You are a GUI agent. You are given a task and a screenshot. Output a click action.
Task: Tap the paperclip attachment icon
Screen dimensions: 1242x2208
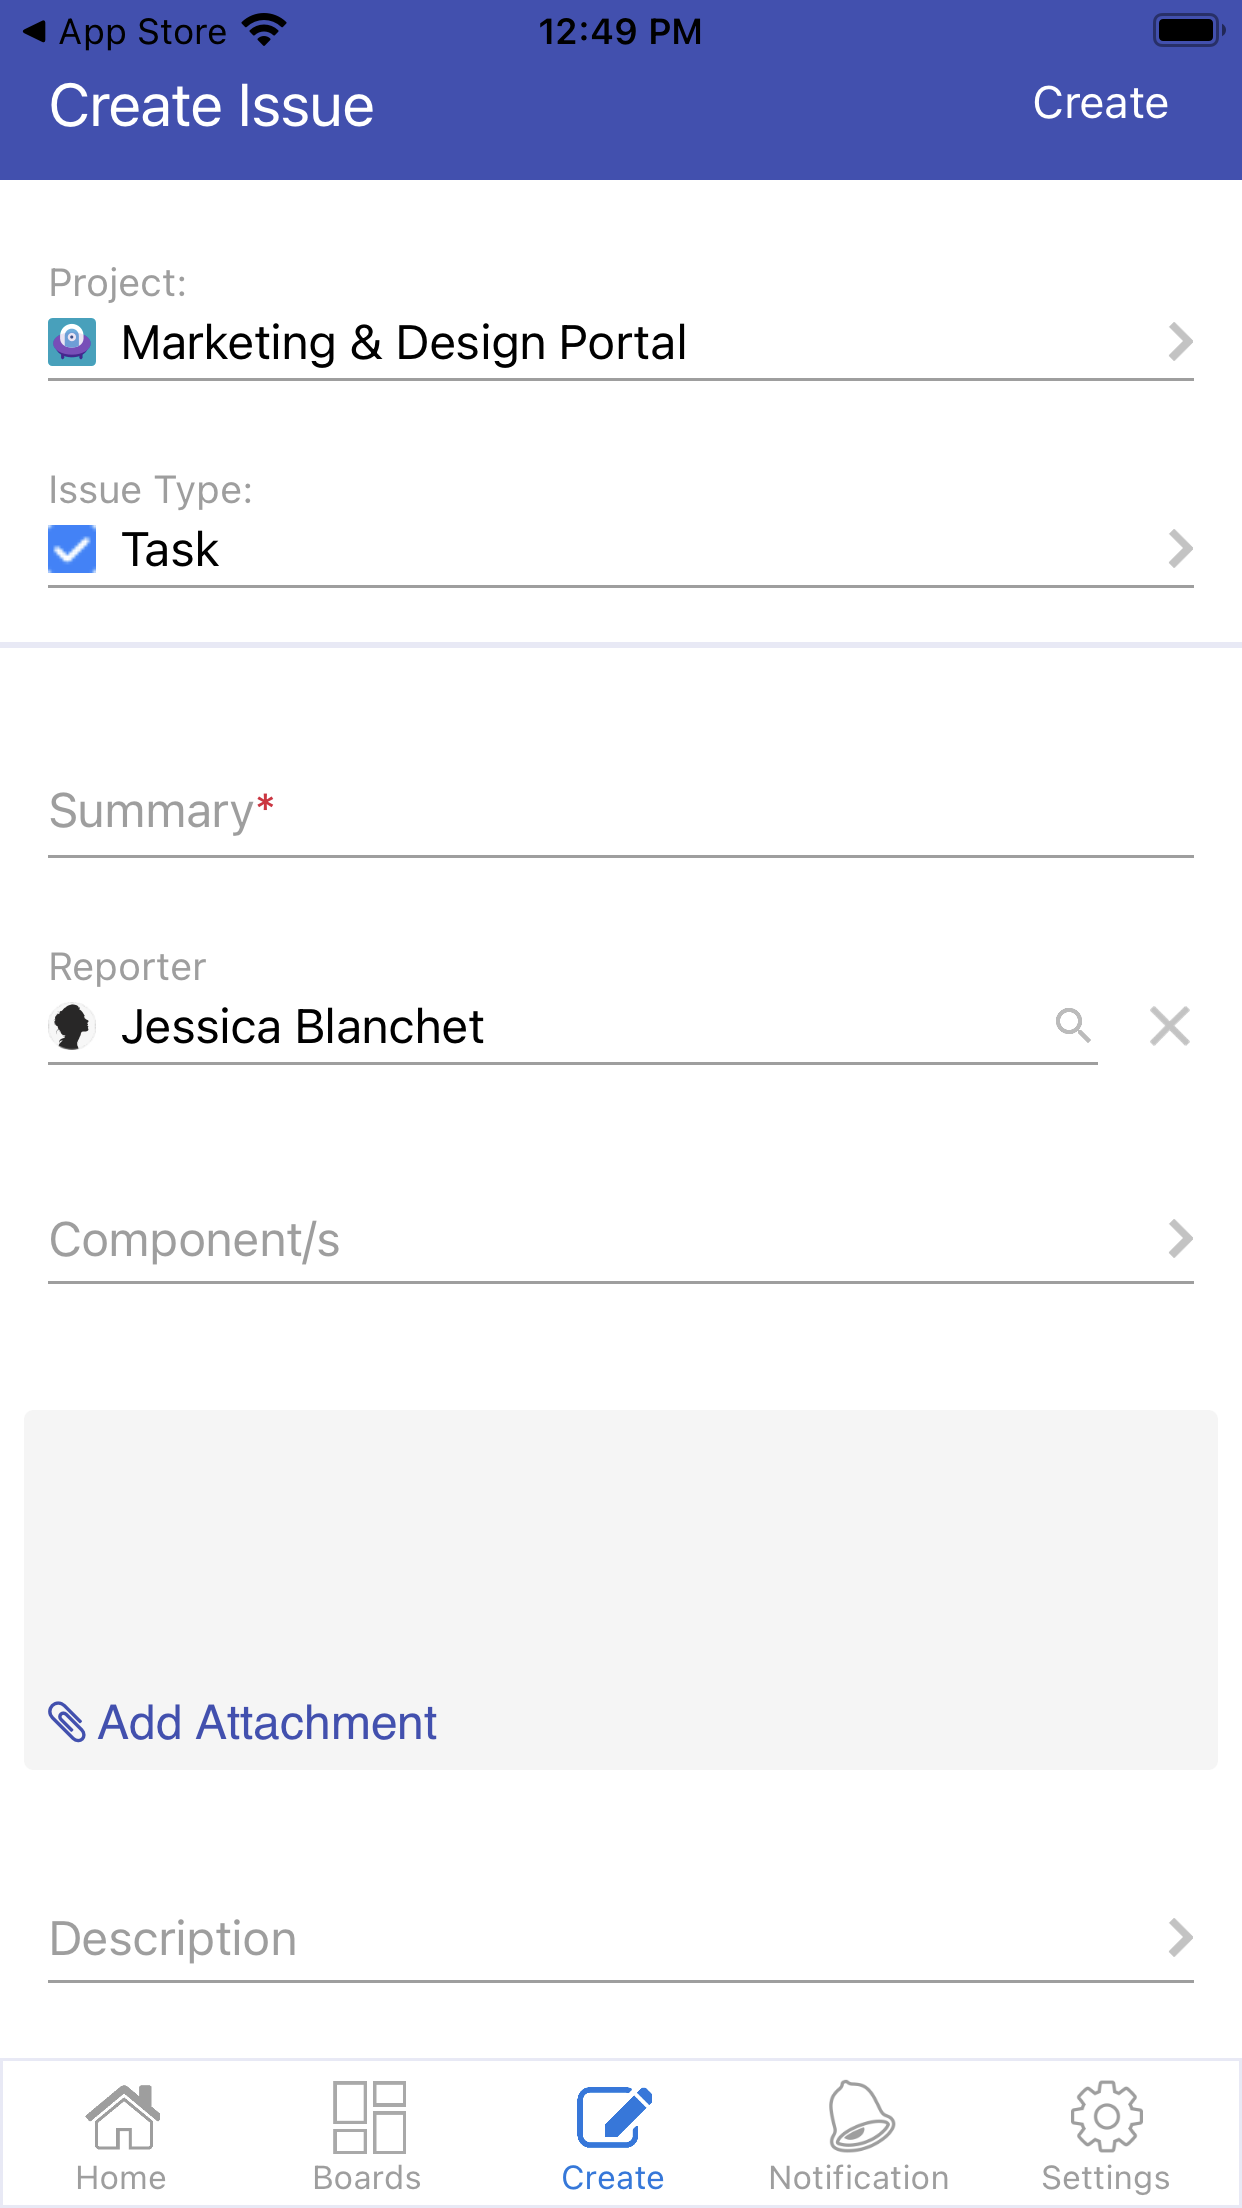pyautogui.click(x=67, y=1722)
